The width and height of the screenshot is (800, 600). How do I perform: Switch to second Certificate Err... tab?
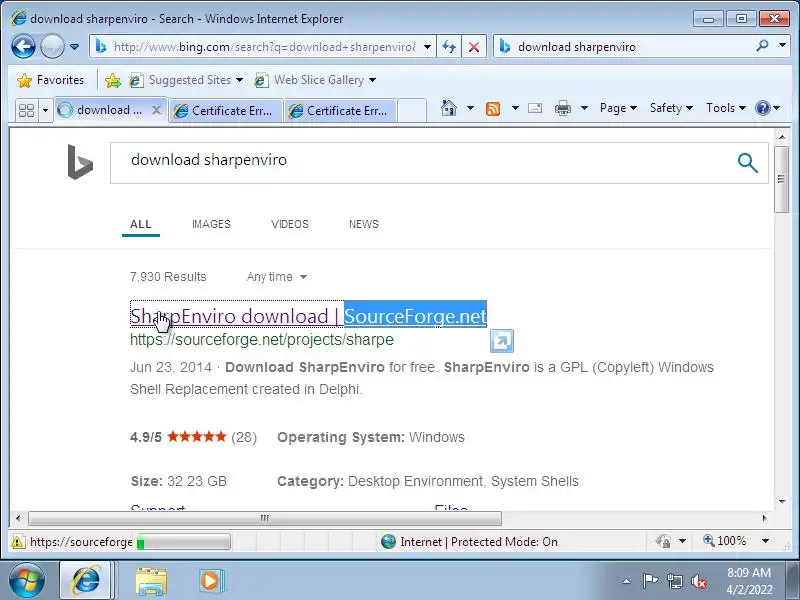pyautogui.click(x=340, y=111)
